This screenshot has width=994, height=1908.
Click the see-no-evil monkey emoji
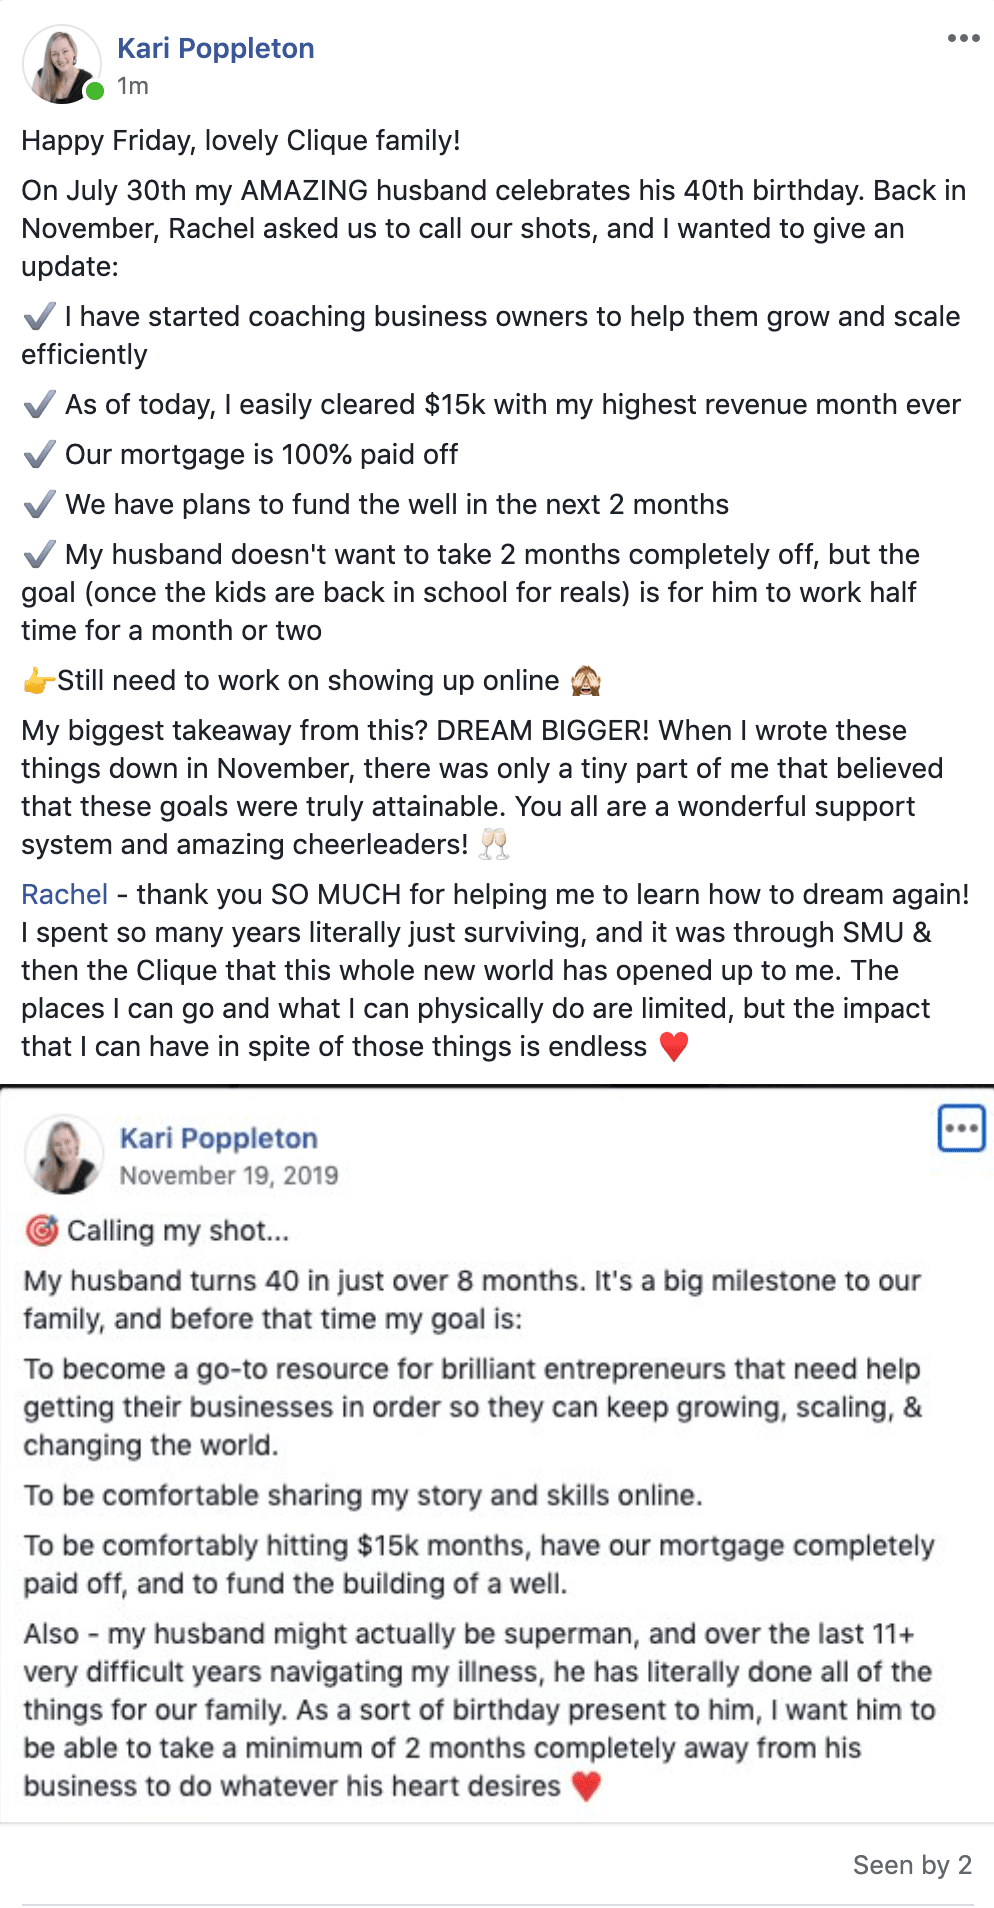585,681
